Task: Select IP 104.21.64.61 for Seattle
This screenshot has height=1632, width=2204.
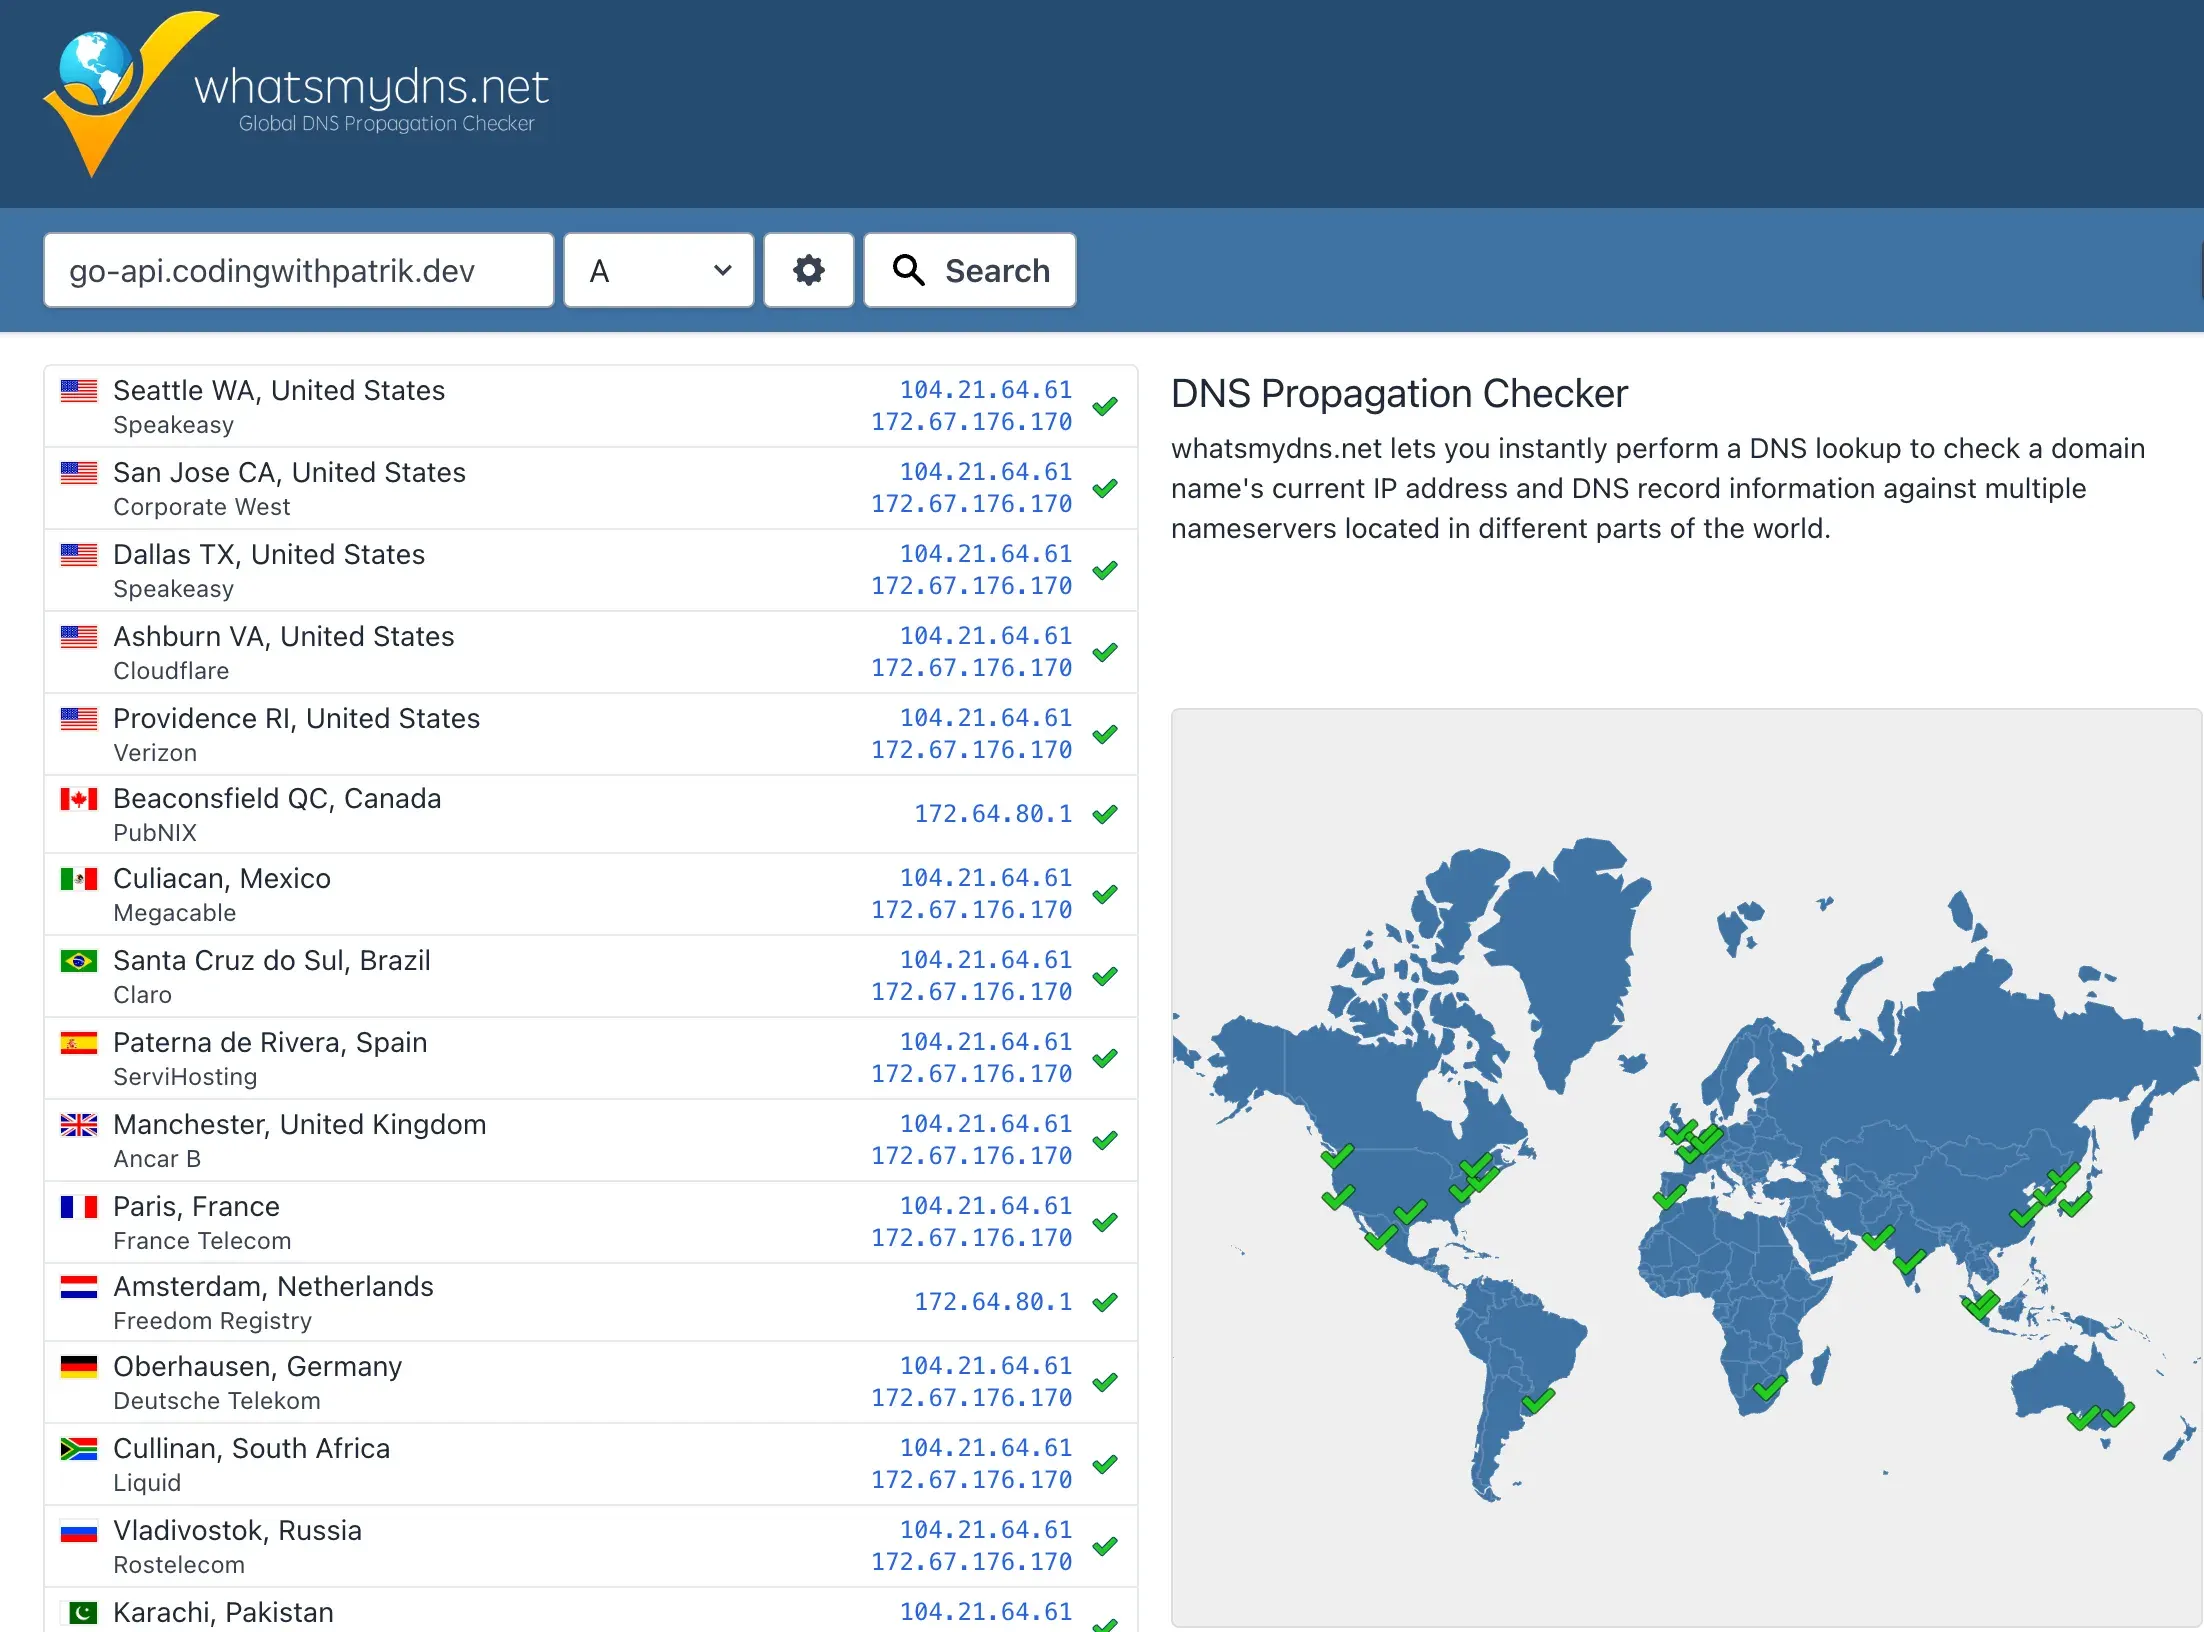Action: 985,390
